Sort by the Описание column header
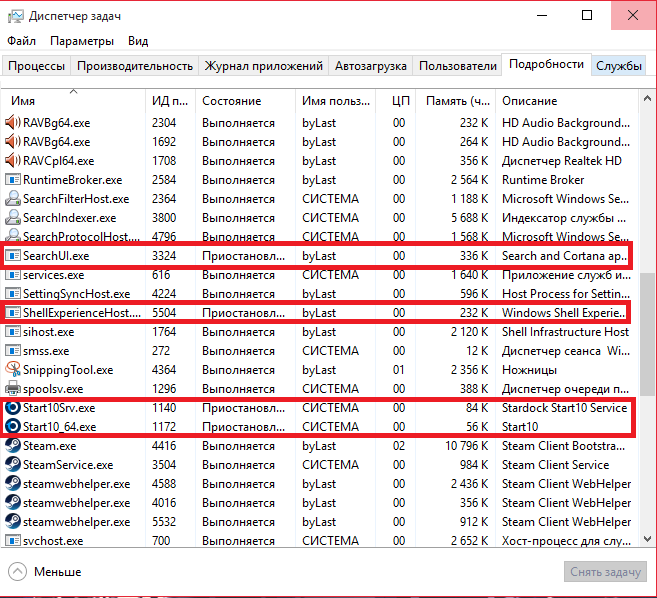This screenshot has width=657, height=598. coord(567,101)
